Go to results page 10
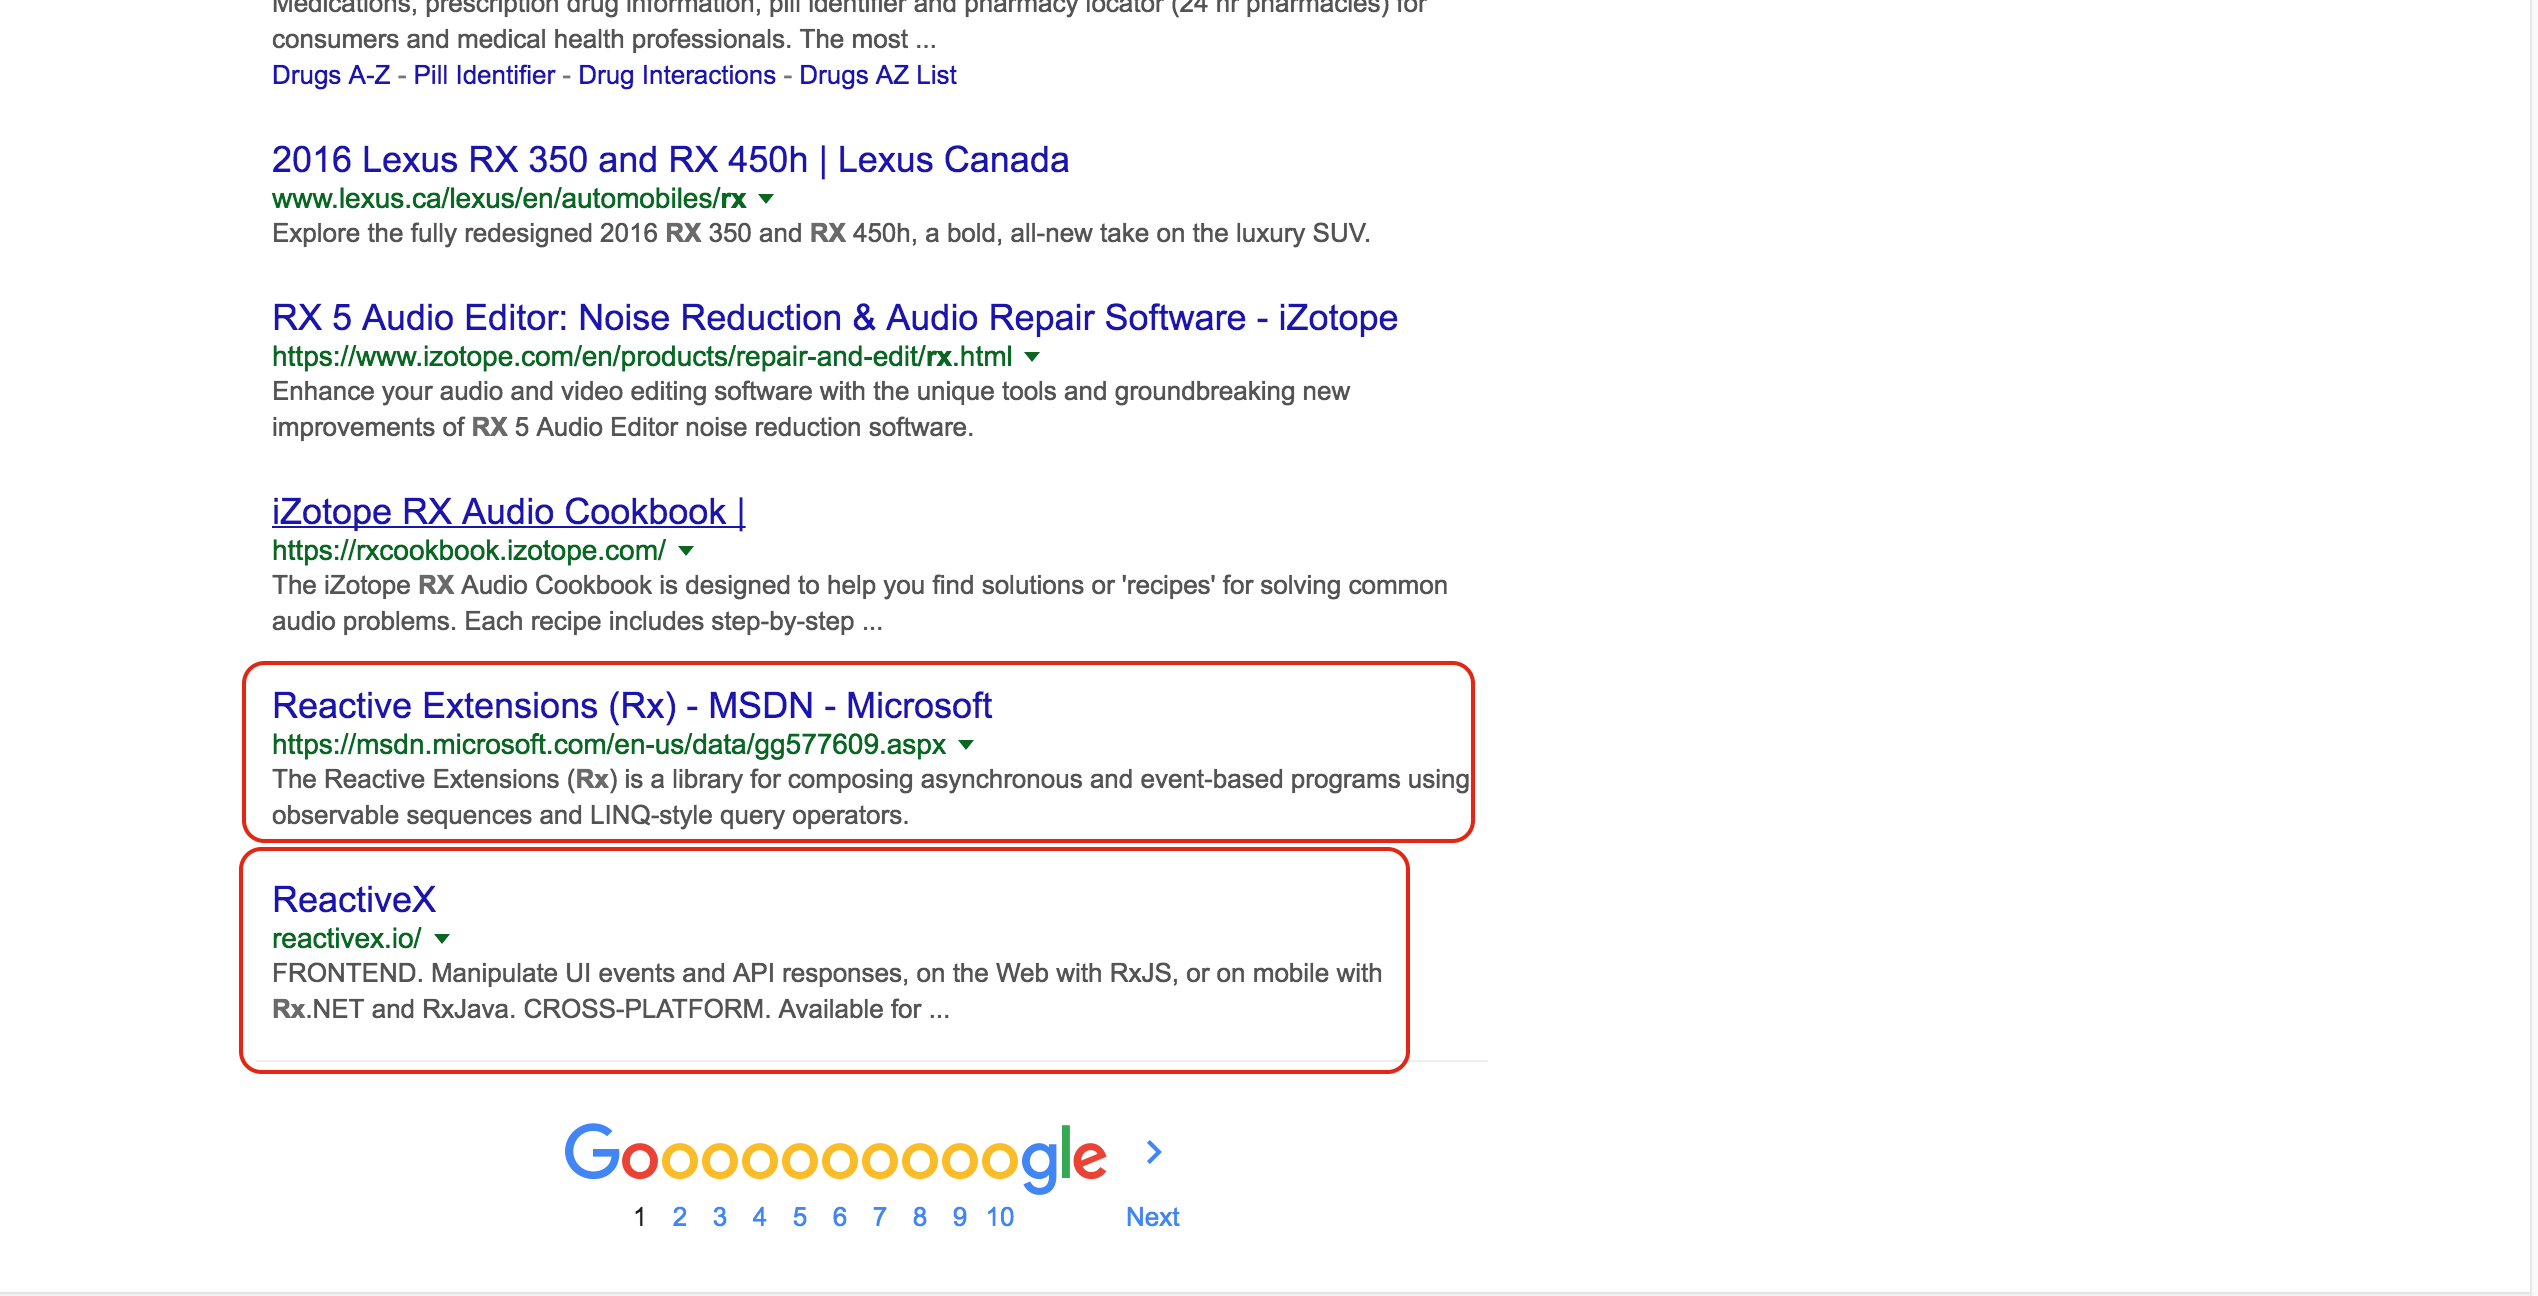The image size is (2538, 1296). pos(1000,1217)
